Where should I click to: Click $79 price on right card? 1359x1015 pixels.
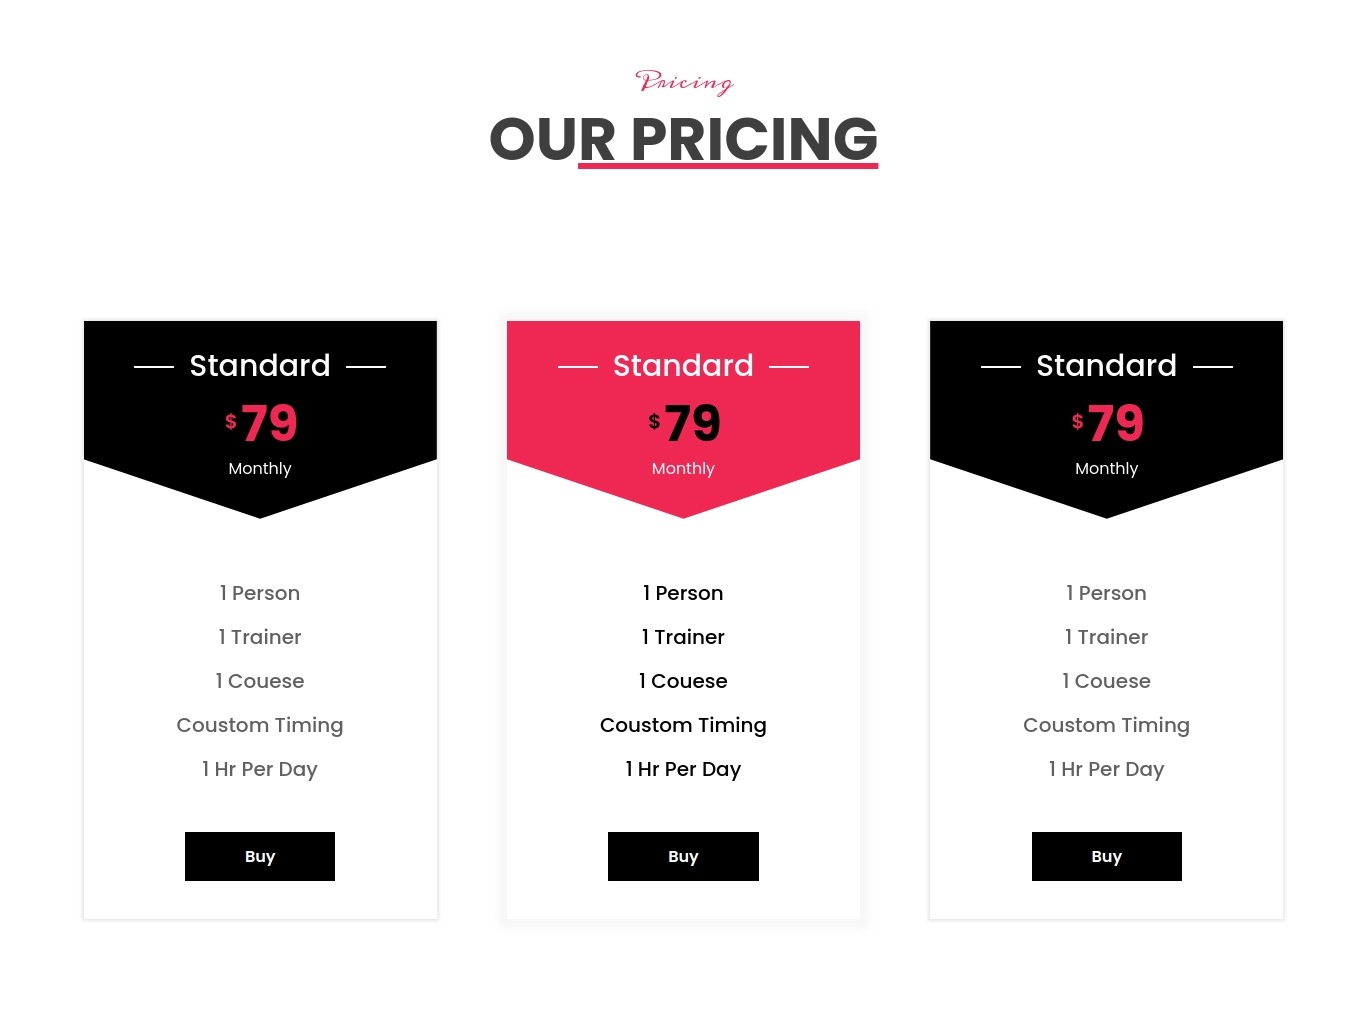[x=1107, y=423]
